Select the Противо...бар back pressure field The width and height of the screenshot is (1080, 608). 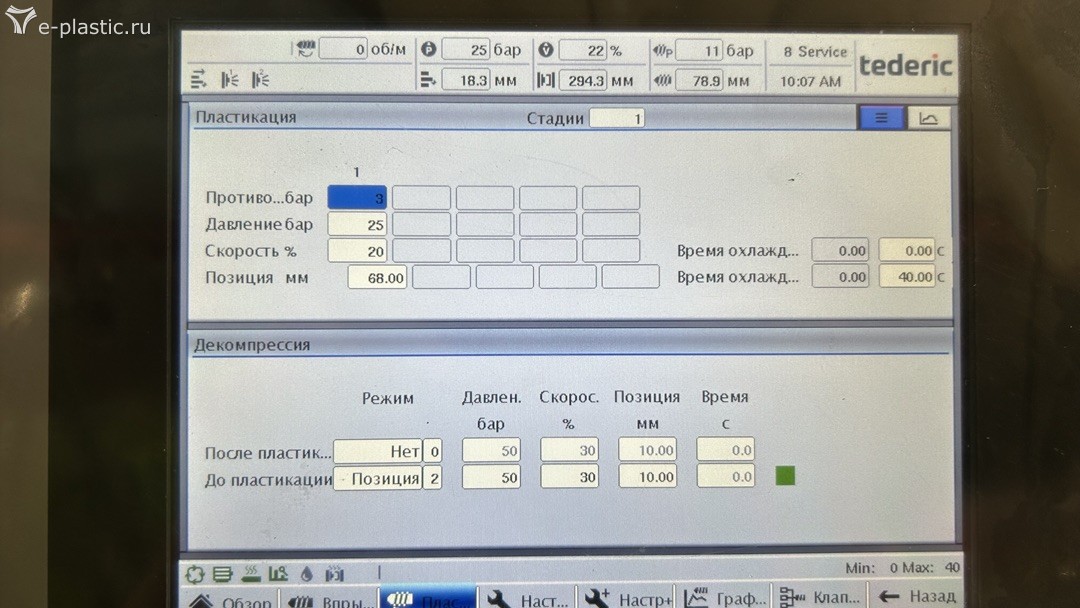(357, 198)
